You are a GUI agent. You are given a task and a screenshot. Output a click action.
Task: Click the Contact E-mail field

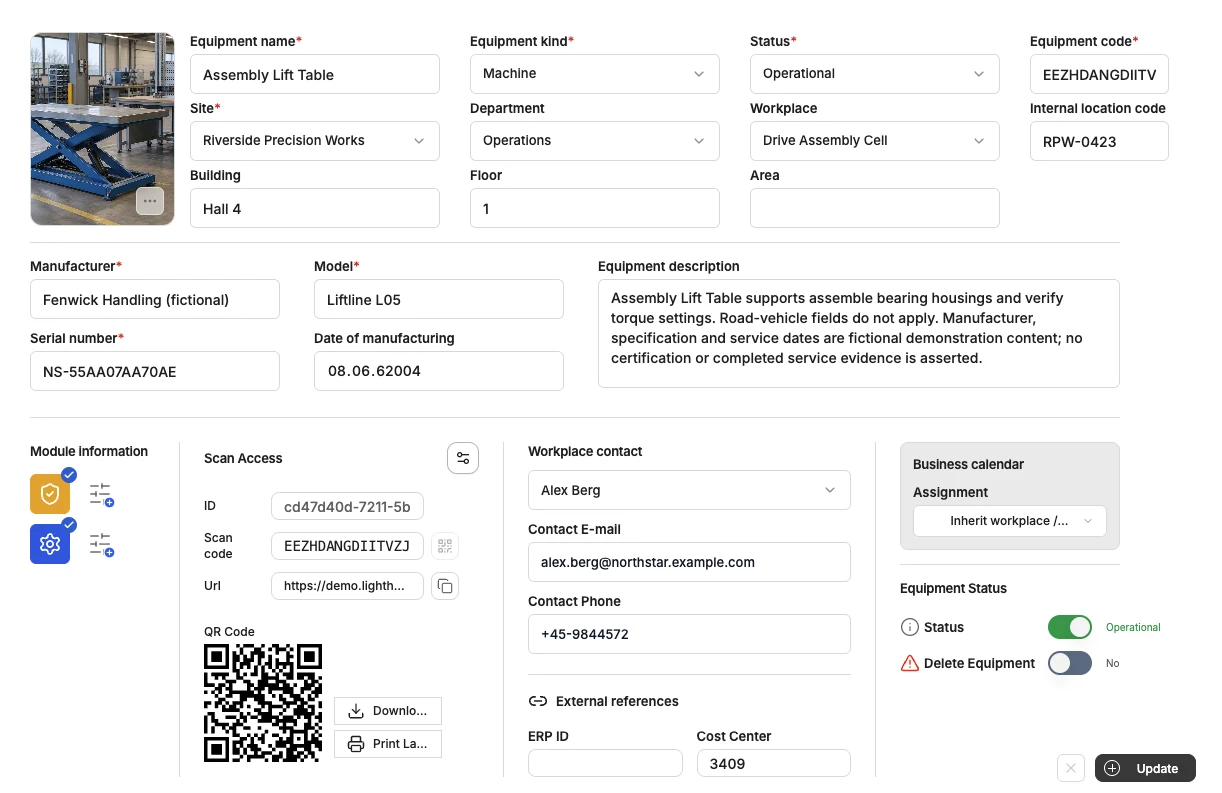pyautogui.click(x=689, y=562)
